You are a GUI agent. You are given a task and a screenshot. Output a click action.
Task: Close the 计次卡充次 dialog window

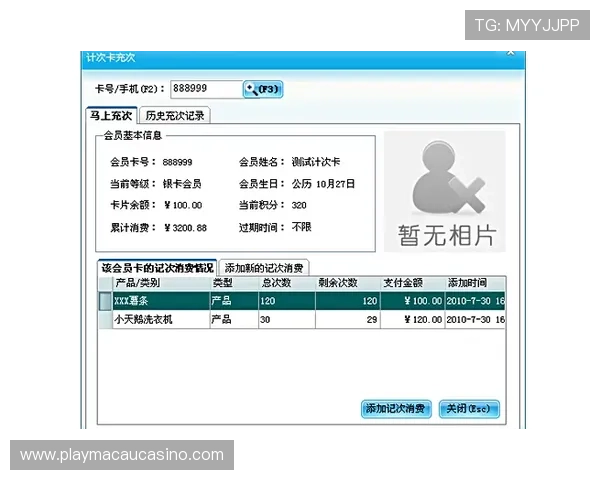pos(510,53)
